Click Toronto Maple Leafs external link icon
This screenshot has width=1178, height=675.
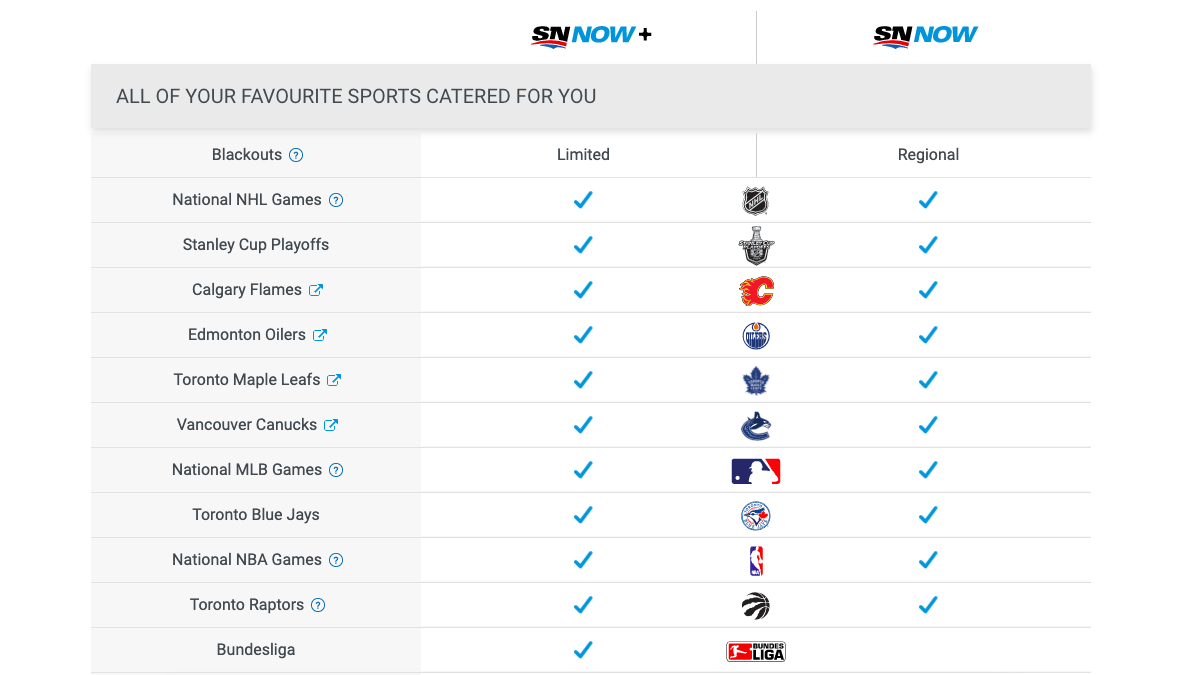334,380
